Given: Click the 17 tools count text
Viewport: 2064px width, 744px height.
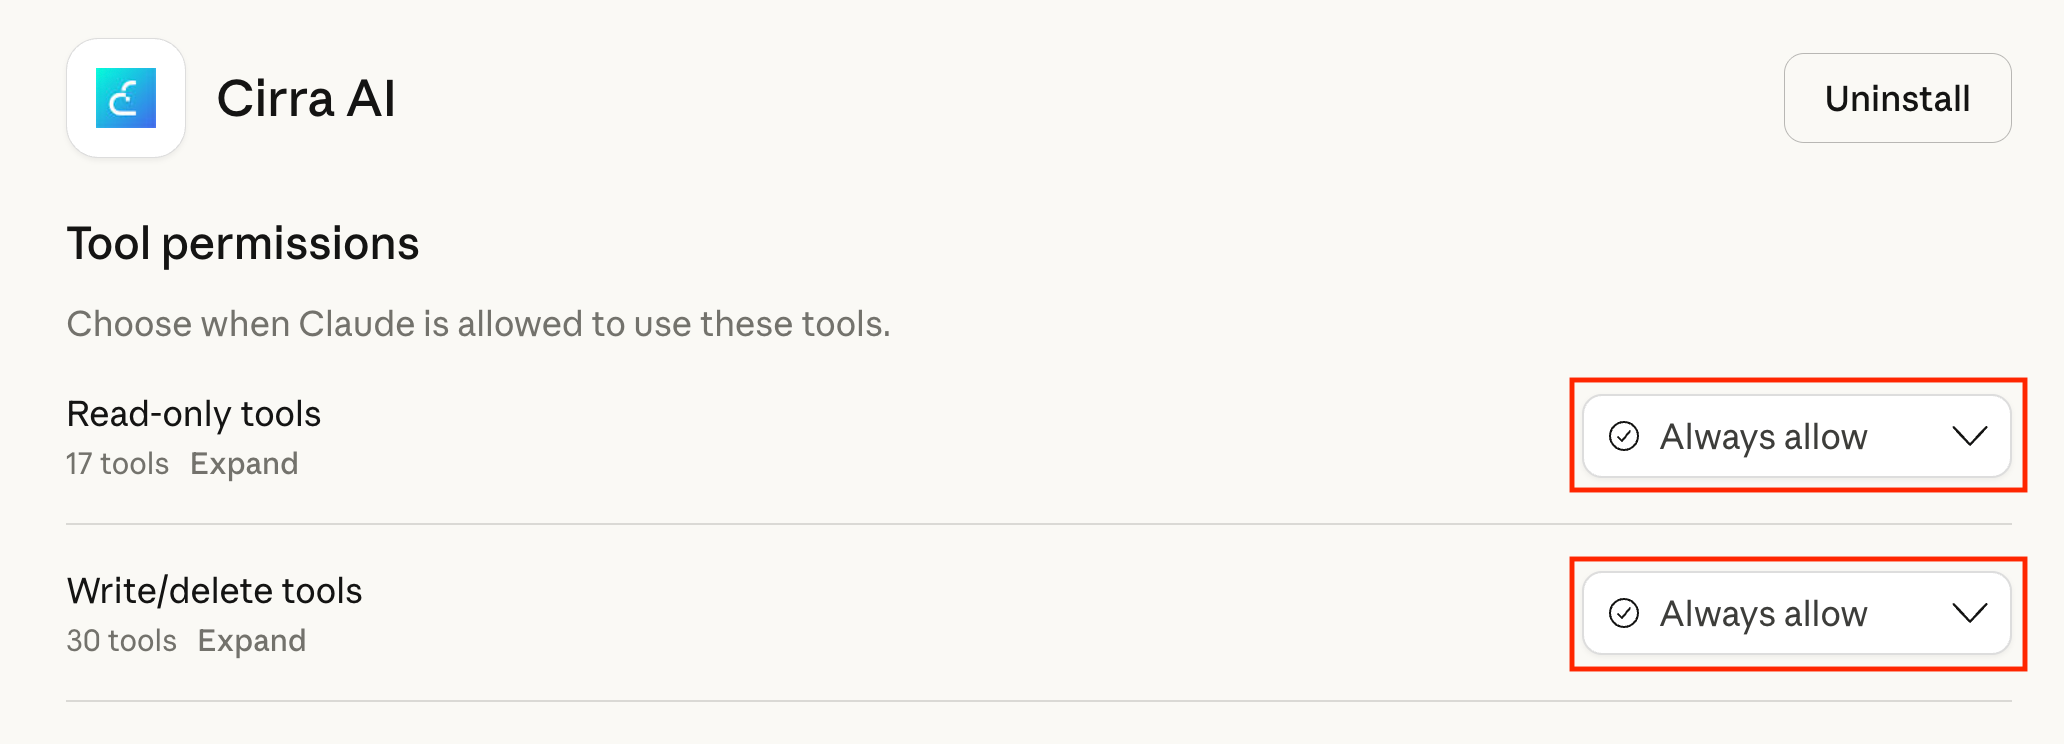Looking at the screenshot, I should 117,464.
